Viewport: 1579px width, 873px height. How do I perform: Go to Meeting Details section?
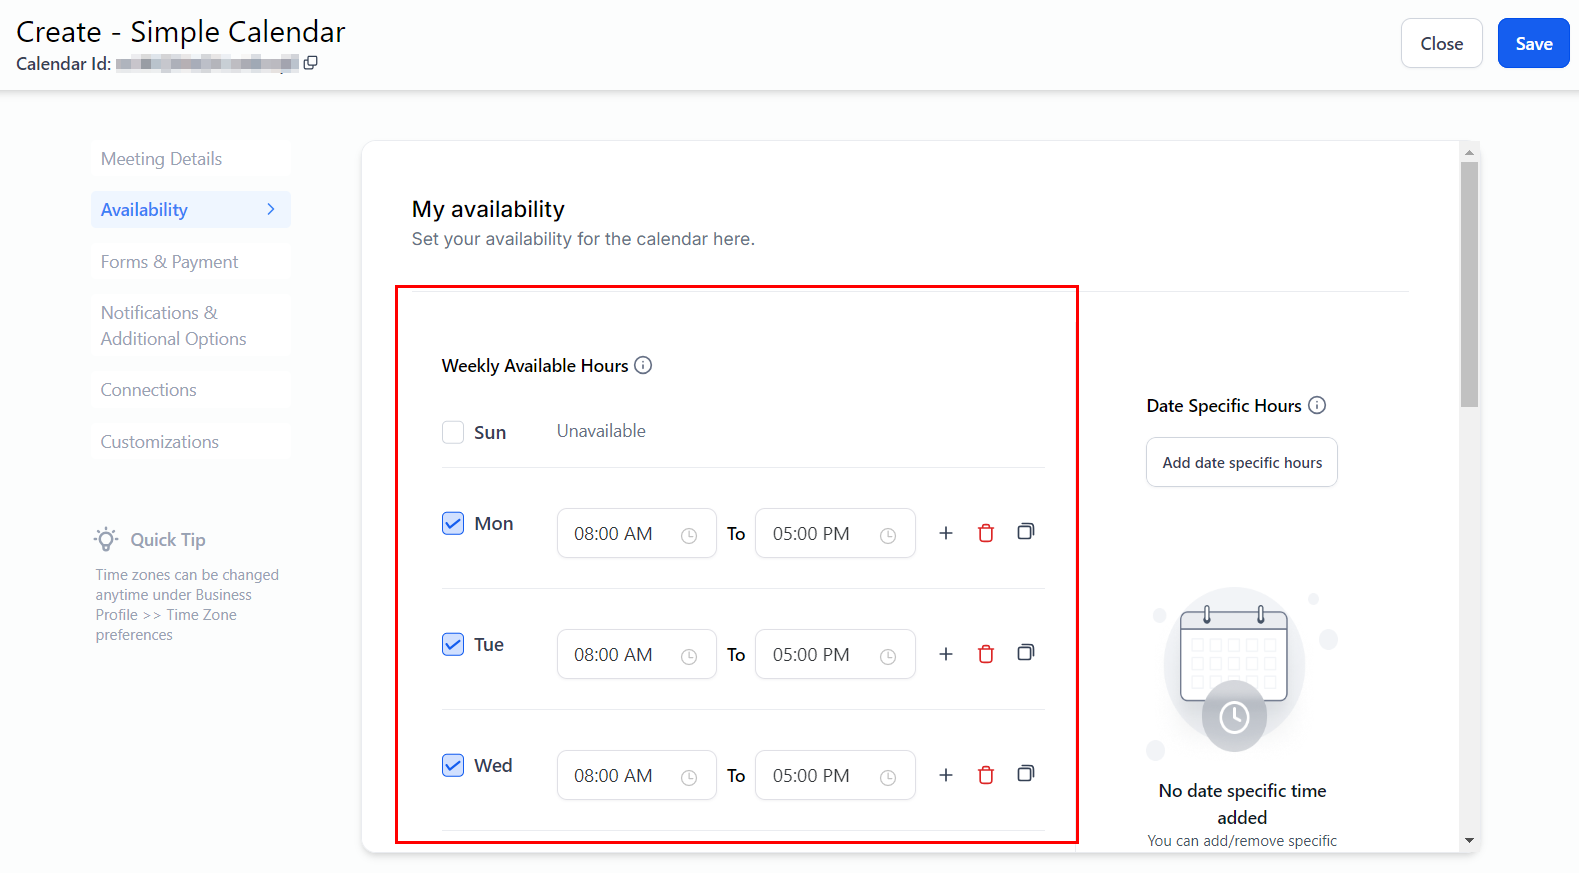click(161, 159)
